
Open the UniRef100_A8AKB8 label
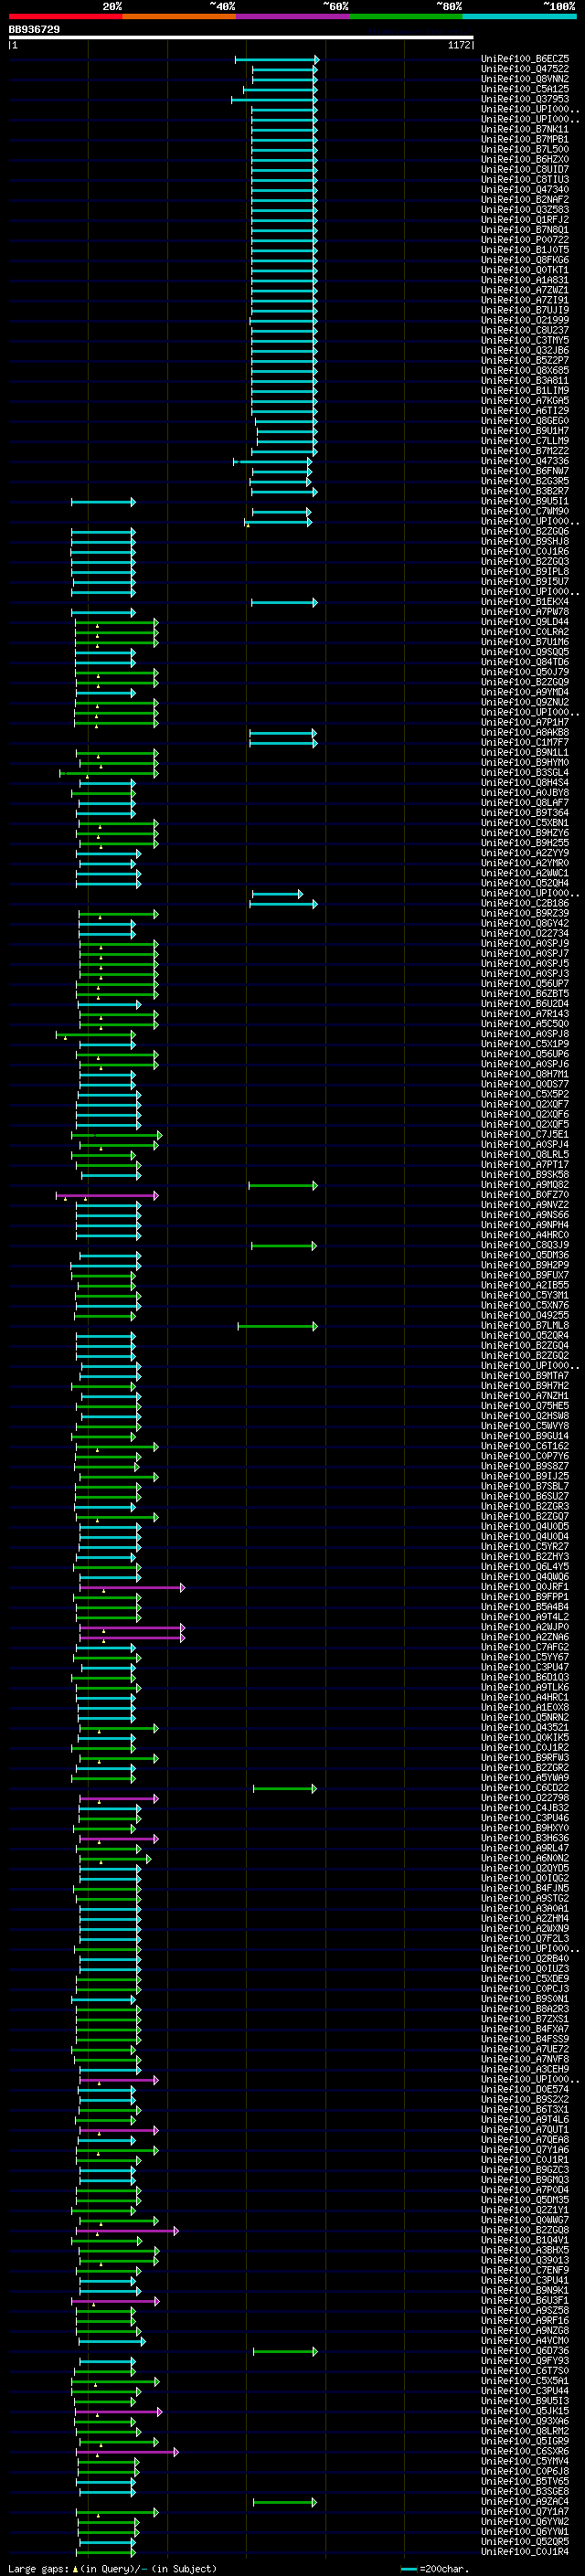pos(525,732)
